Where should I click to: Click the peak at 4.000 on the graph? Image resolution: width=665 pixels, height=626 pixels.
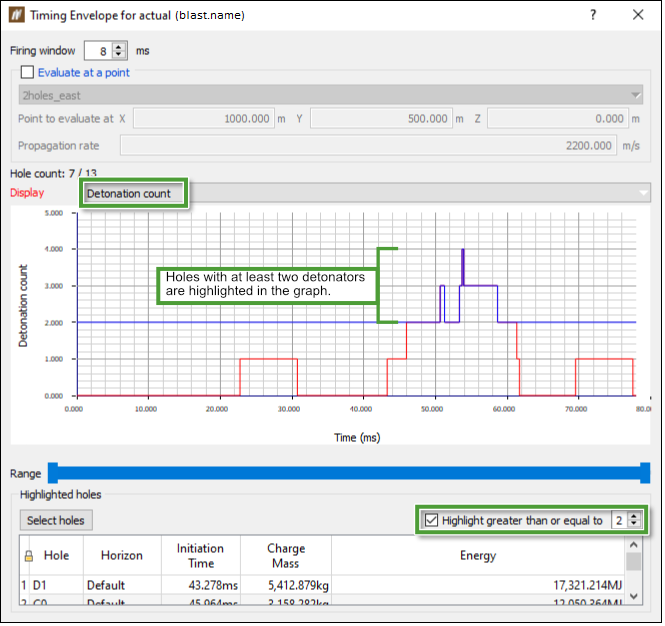tap(463, 249)
